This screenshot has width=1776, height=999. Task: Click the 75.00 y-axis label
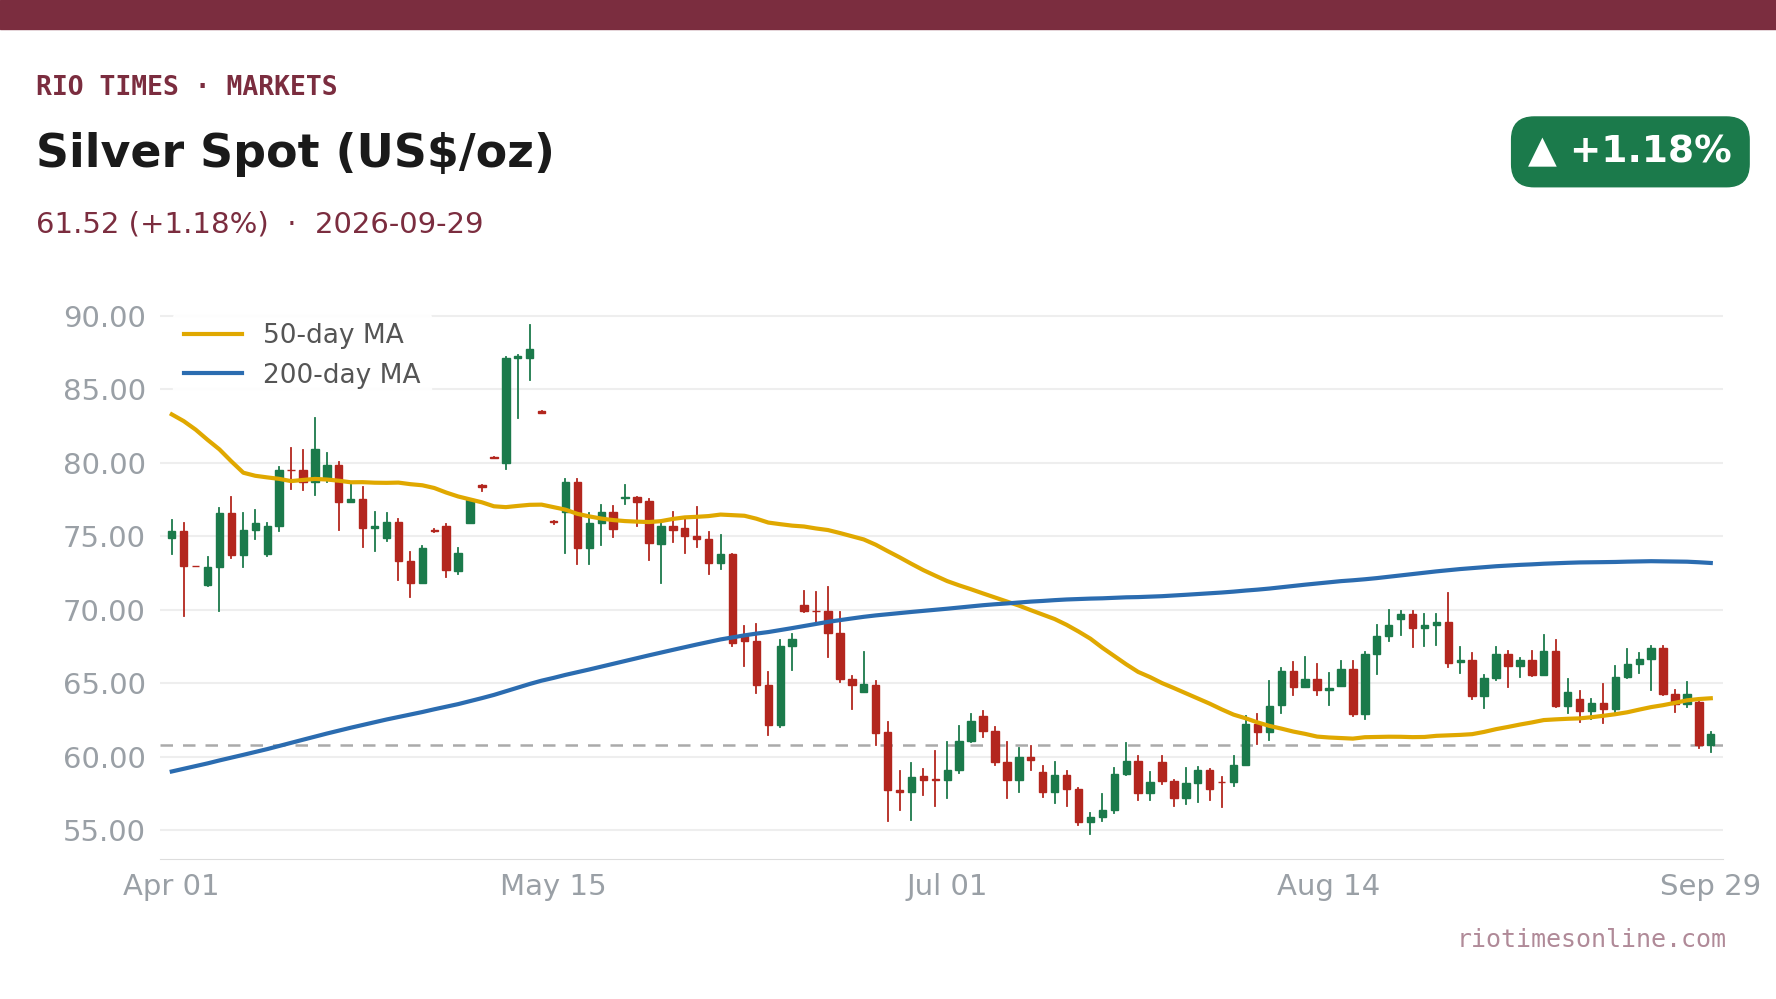click(104, 537)
